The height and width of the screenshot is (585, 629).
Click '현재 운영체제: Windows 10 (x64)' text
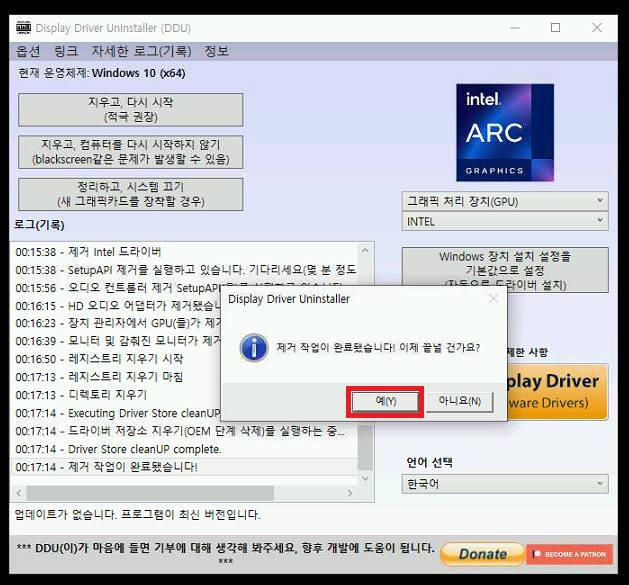pos(102,73)
